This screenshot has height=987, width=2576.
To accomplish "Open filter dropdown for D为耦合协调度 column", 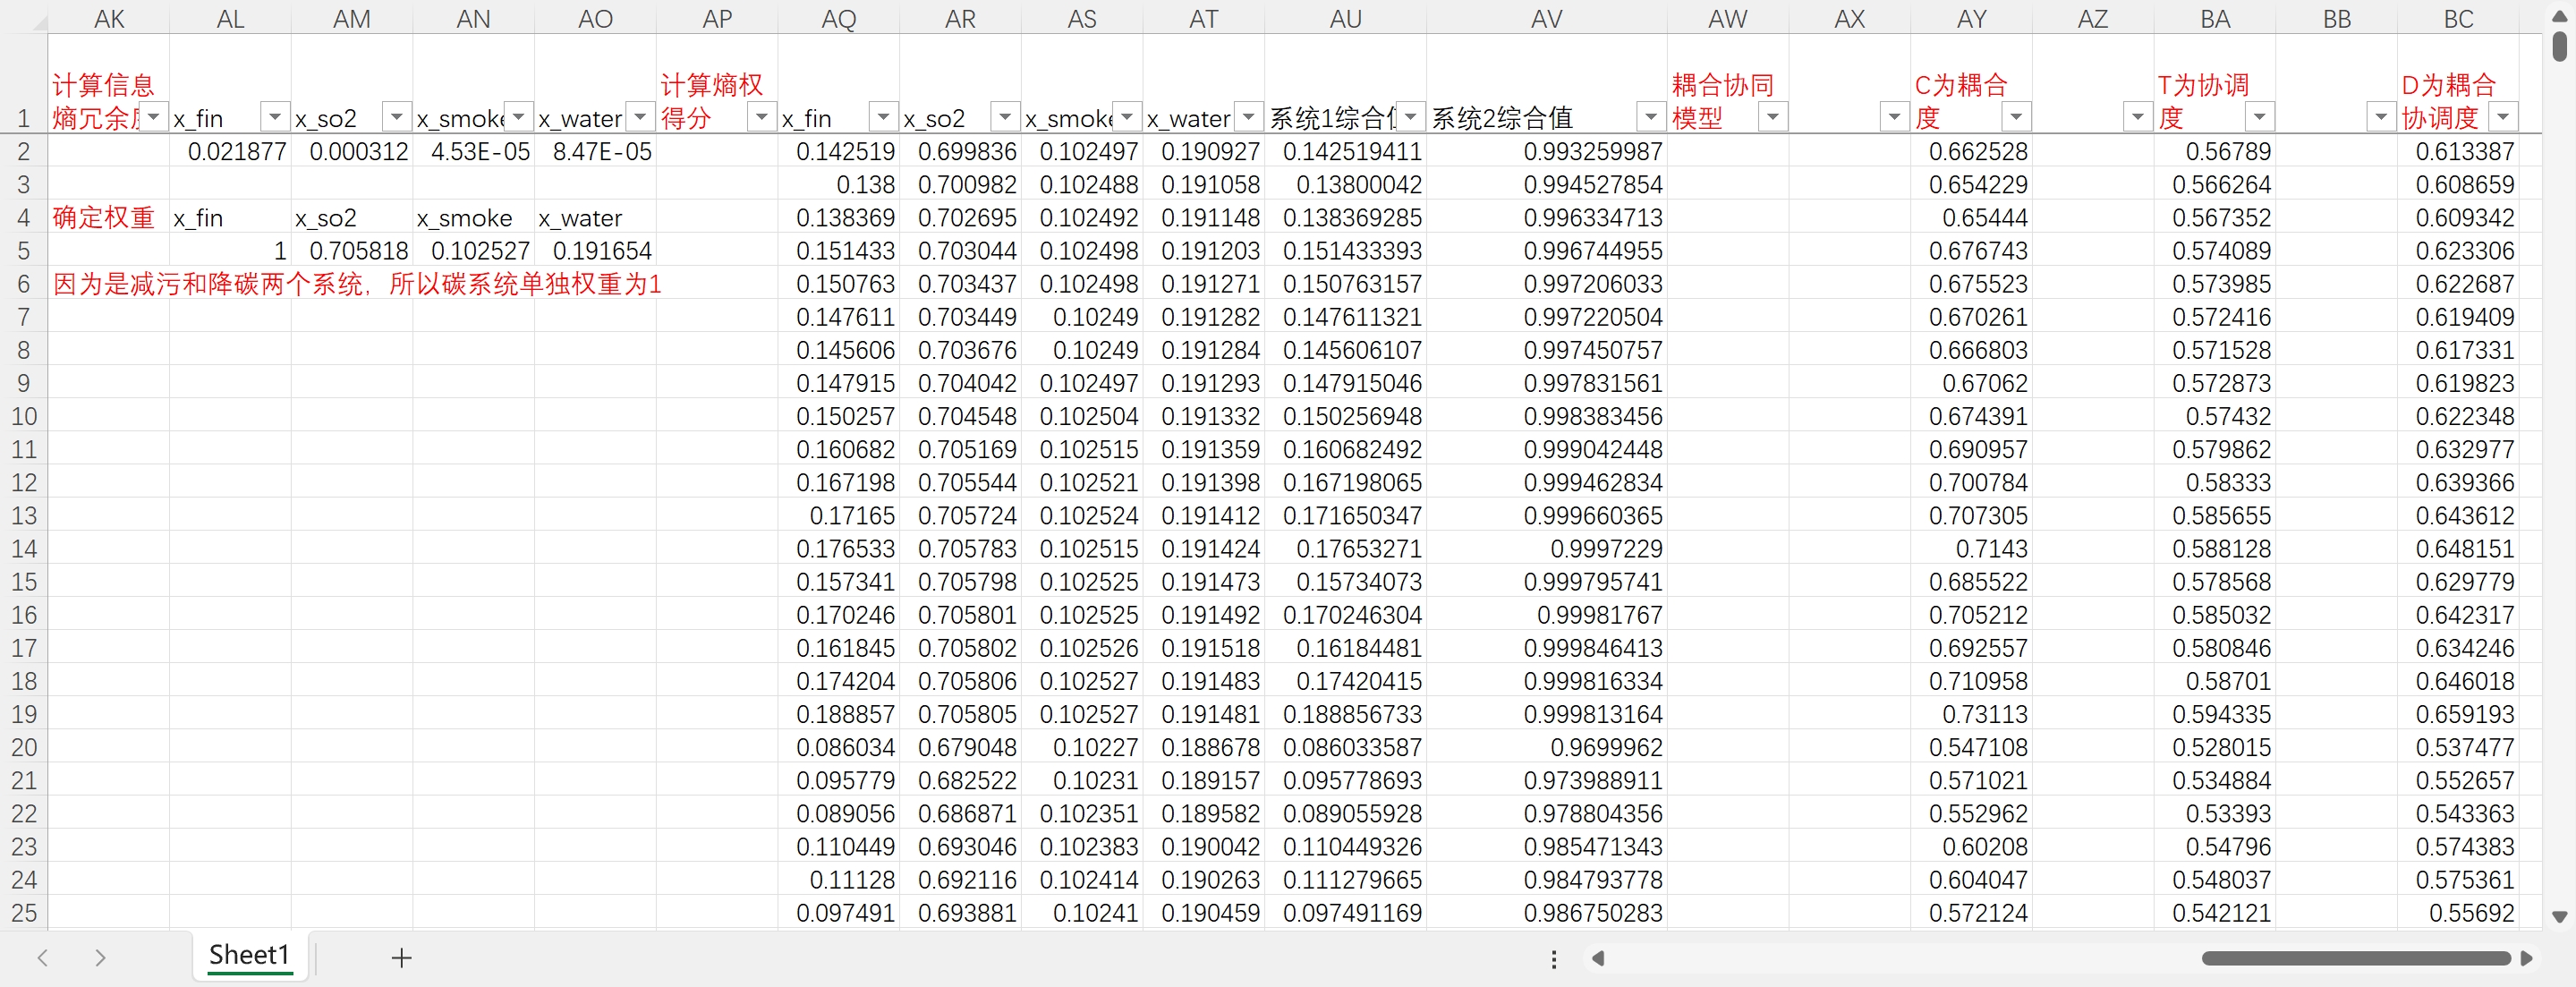I will 2503,117.
